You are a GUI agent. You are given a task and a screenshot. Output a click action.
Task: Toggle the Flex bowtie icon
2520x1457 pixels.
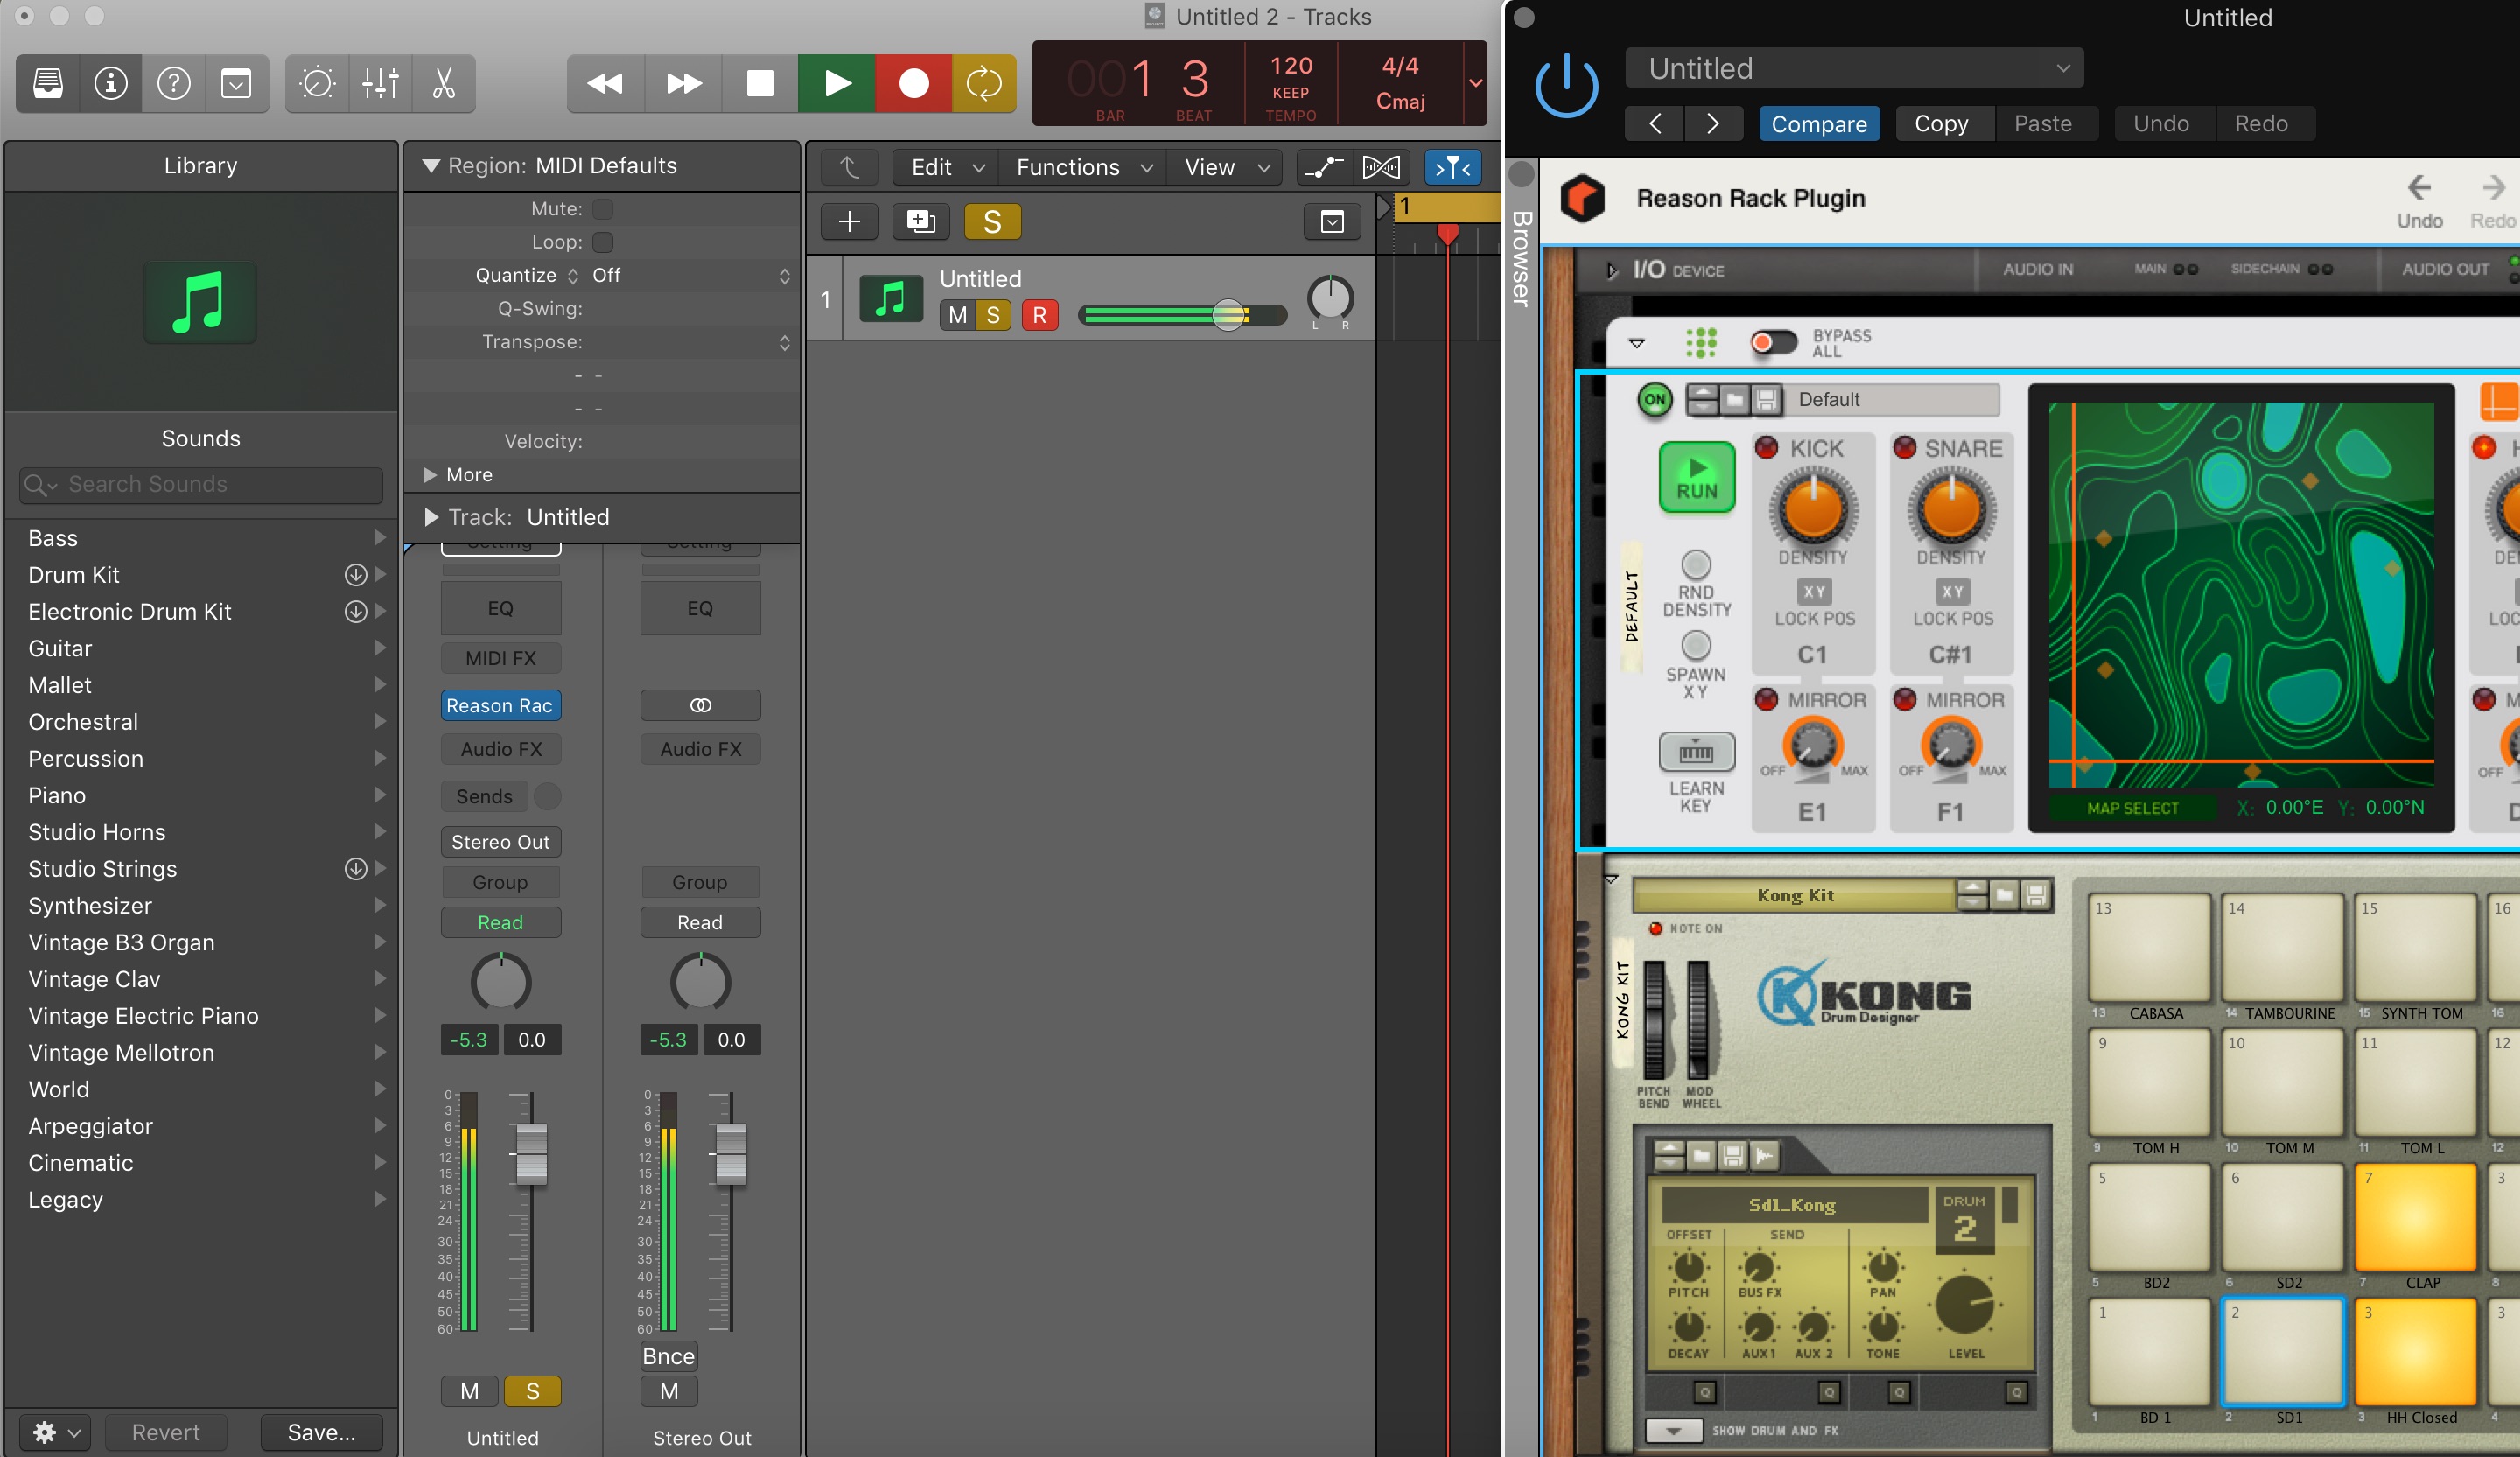(1381, 167)
